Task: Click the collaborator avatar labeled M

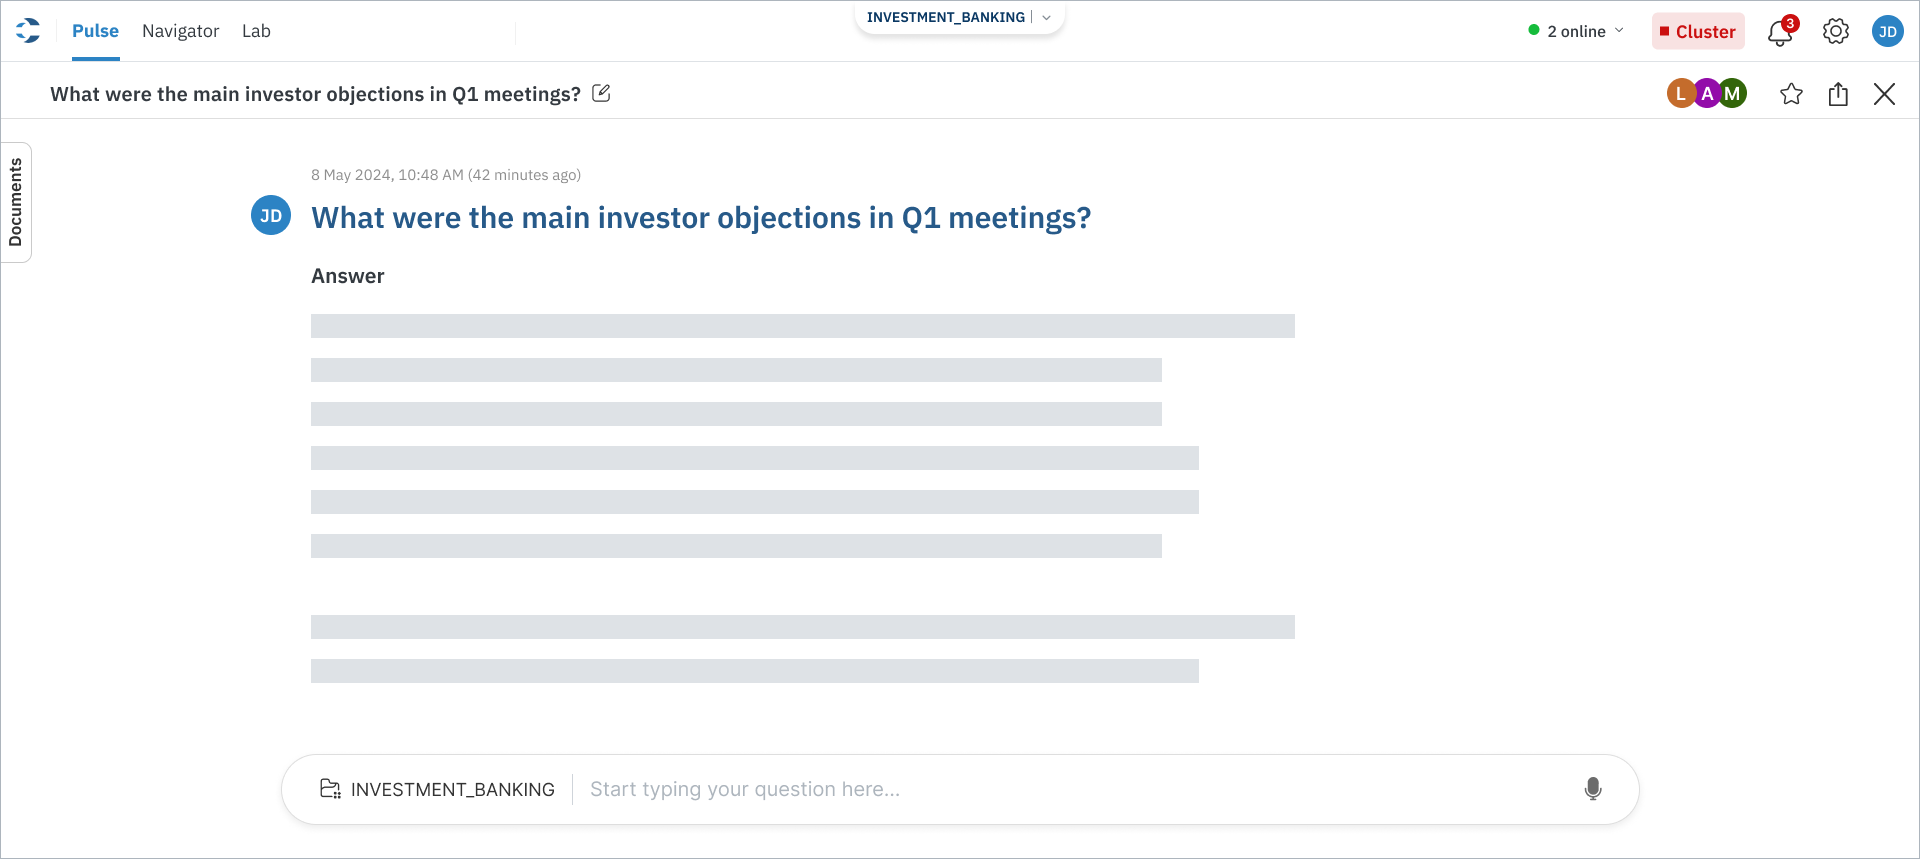Action: [1733, 93]
